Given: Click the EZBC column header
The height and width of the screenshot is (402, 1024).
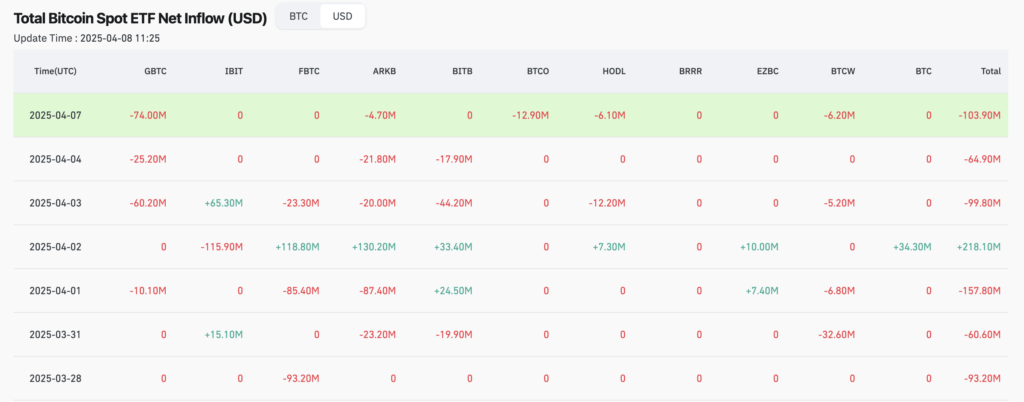Looking at the screenshot, I should pos(767,72).
